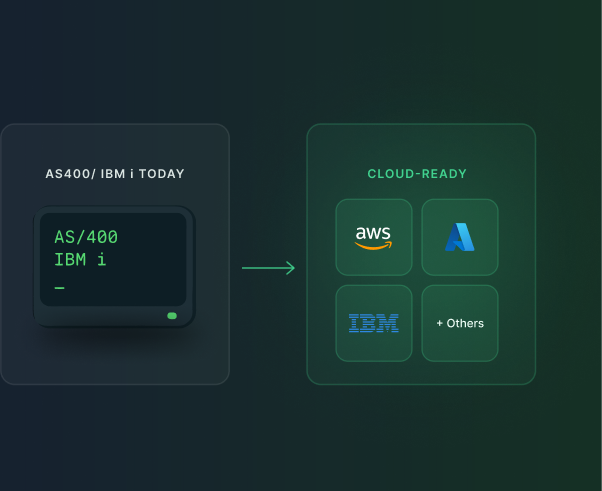Click the "AS/400" terminal text
The width and height of the screenshot is (602, 491).
coord(86,237)
